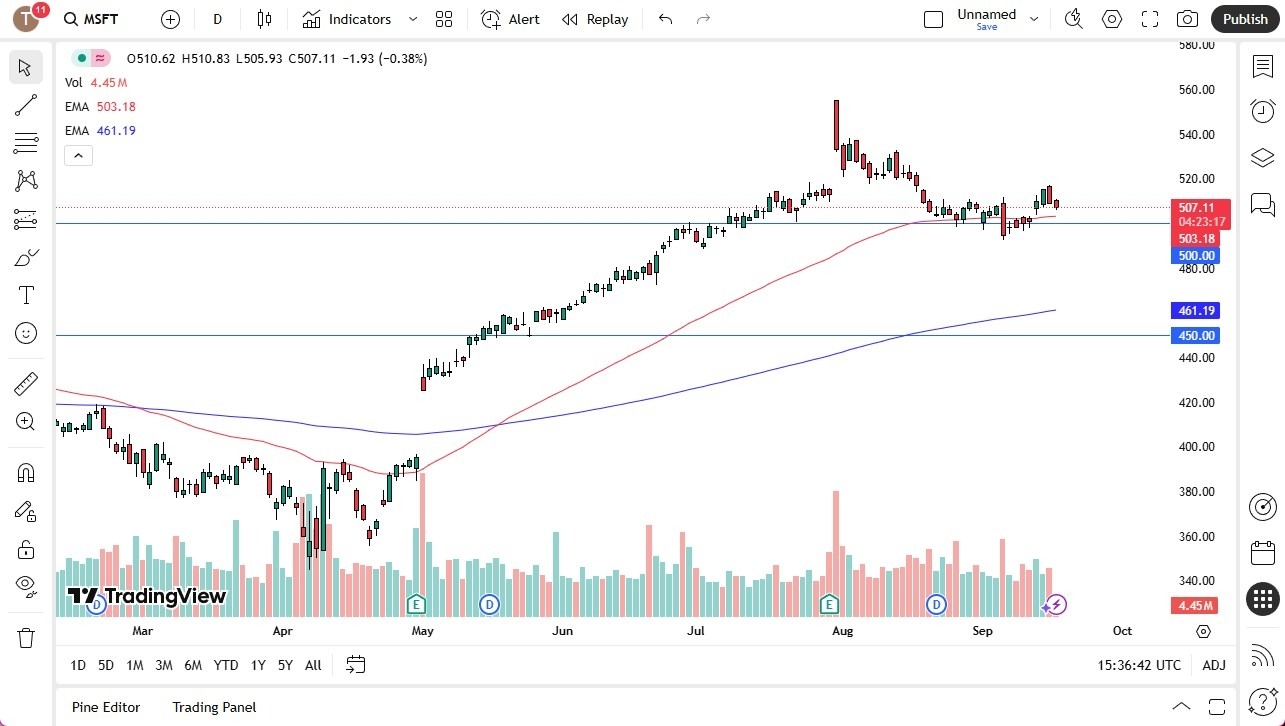Screen dimensions: 1285x726
Task: Lock all drawings on the chart
Action: [x=25, y=548]
